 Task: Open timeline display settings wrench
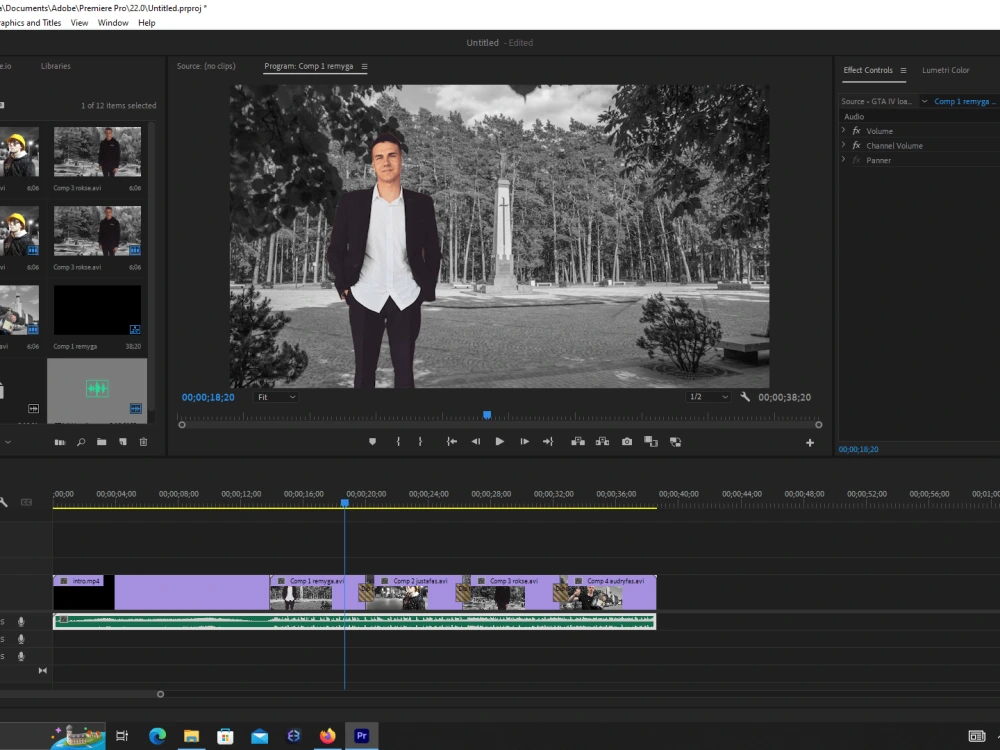coord(3,502)
